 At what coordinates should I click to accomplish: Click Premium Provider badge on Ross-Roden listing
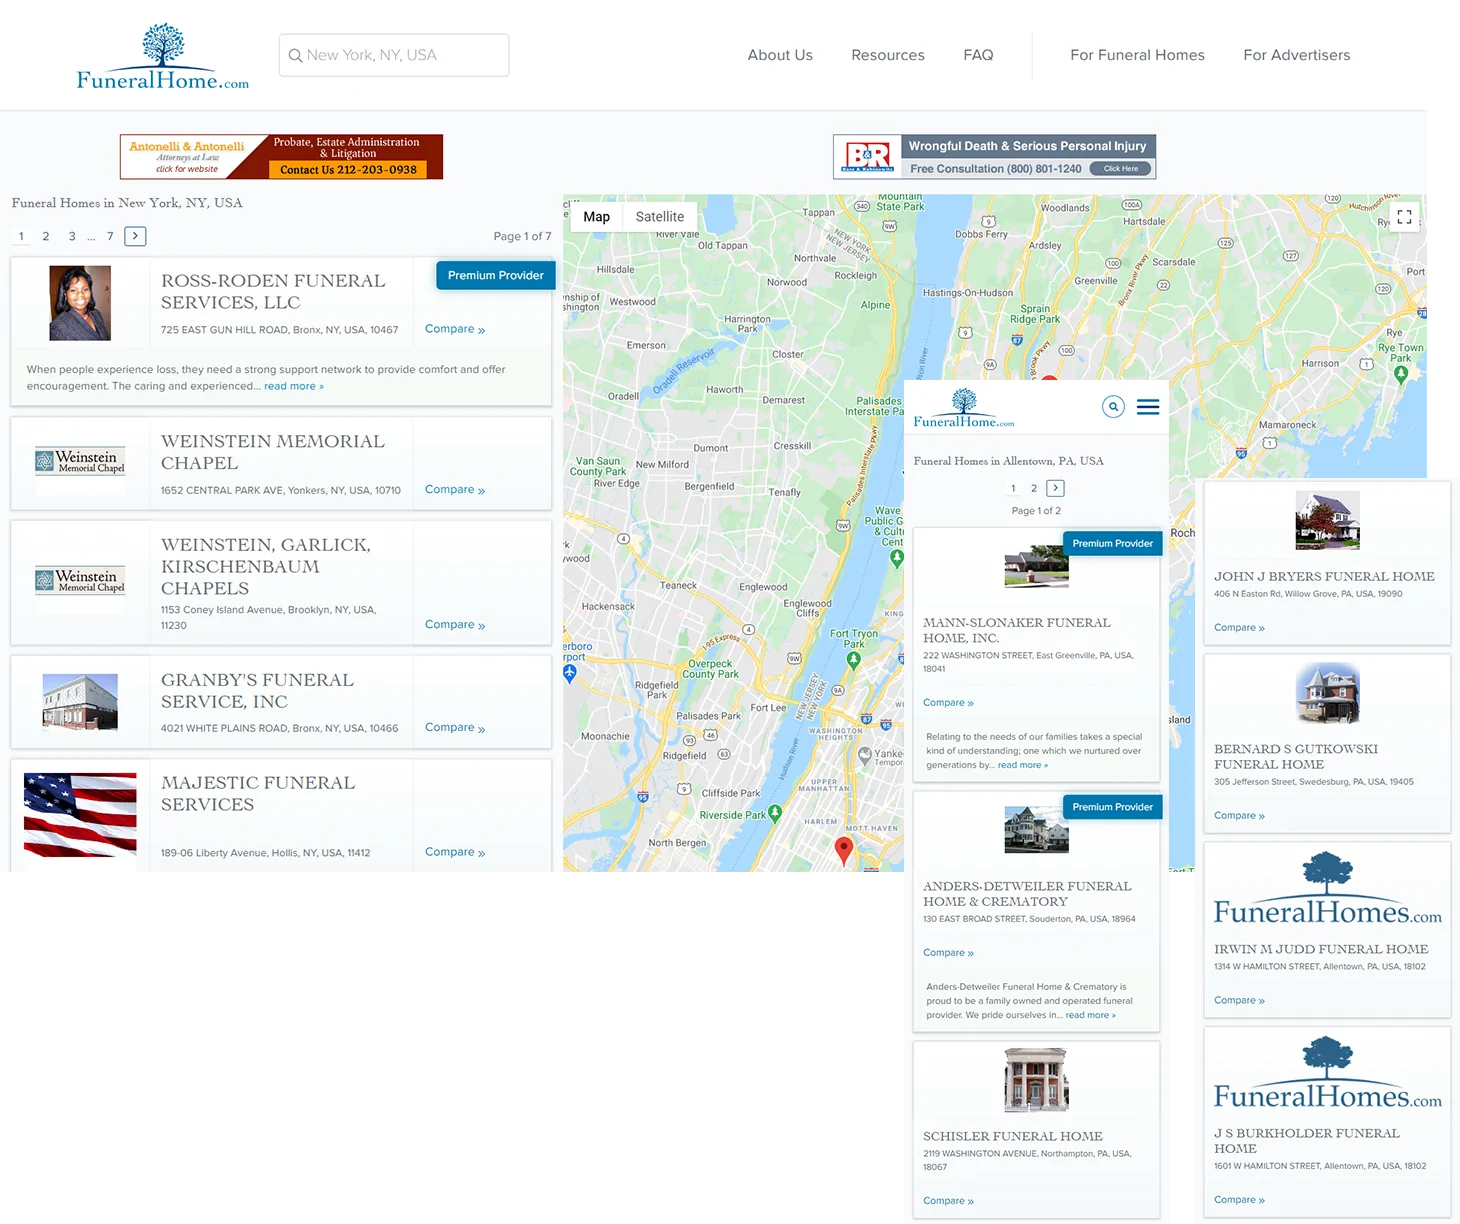[495, 275]
